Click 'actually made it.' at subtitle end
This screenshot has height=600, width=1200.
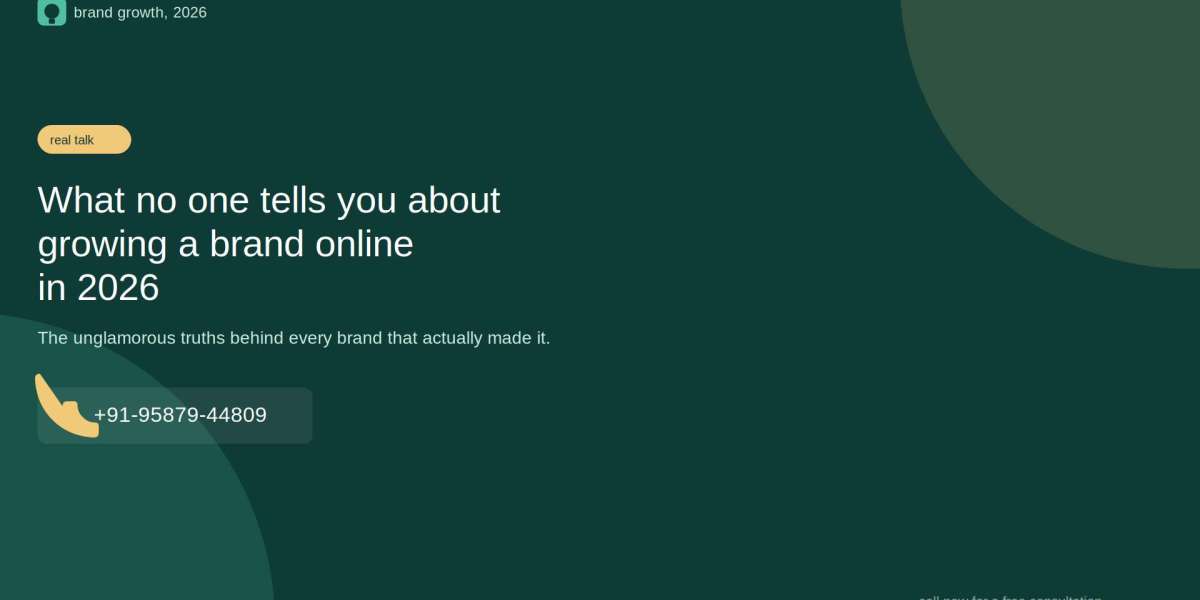[x=486, y=338]
